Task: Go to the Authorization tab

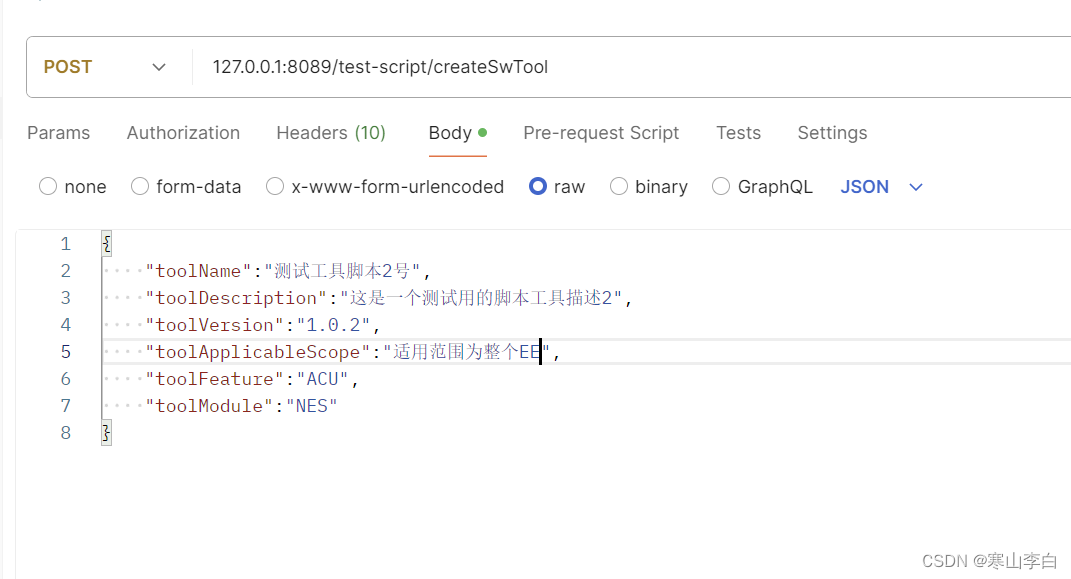Action: coord(183,133)
